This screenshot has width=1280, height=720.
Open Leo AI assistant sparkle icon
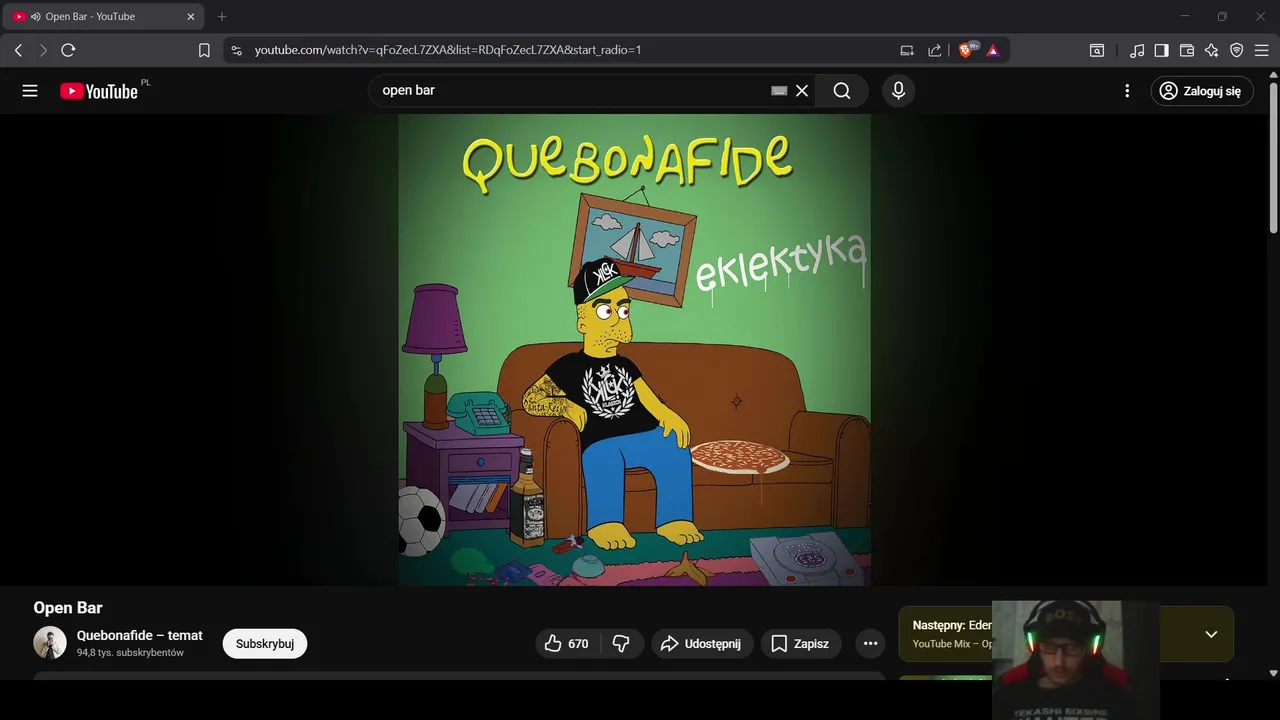[1212, 50]
